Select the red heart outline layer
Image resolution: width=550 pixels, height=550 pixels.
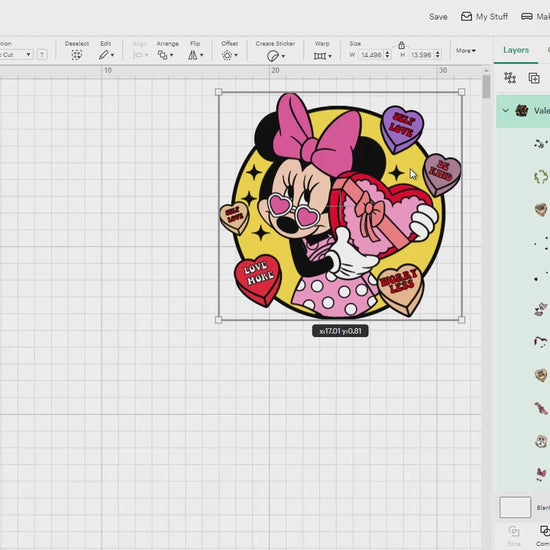coord(540,341)
